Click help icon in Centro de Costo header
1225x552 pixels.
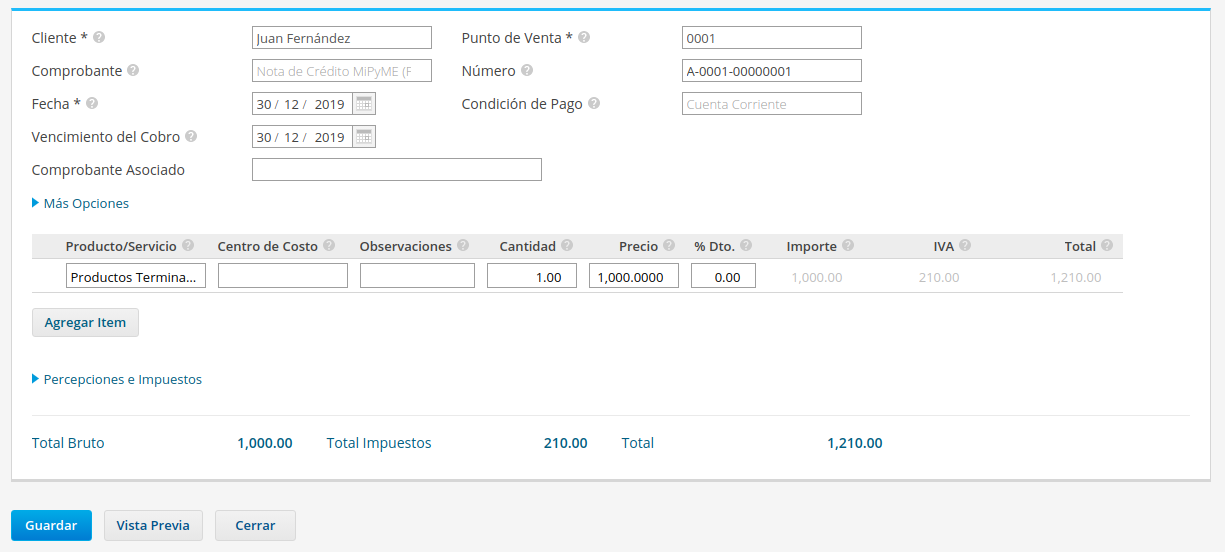click(329, 246)
